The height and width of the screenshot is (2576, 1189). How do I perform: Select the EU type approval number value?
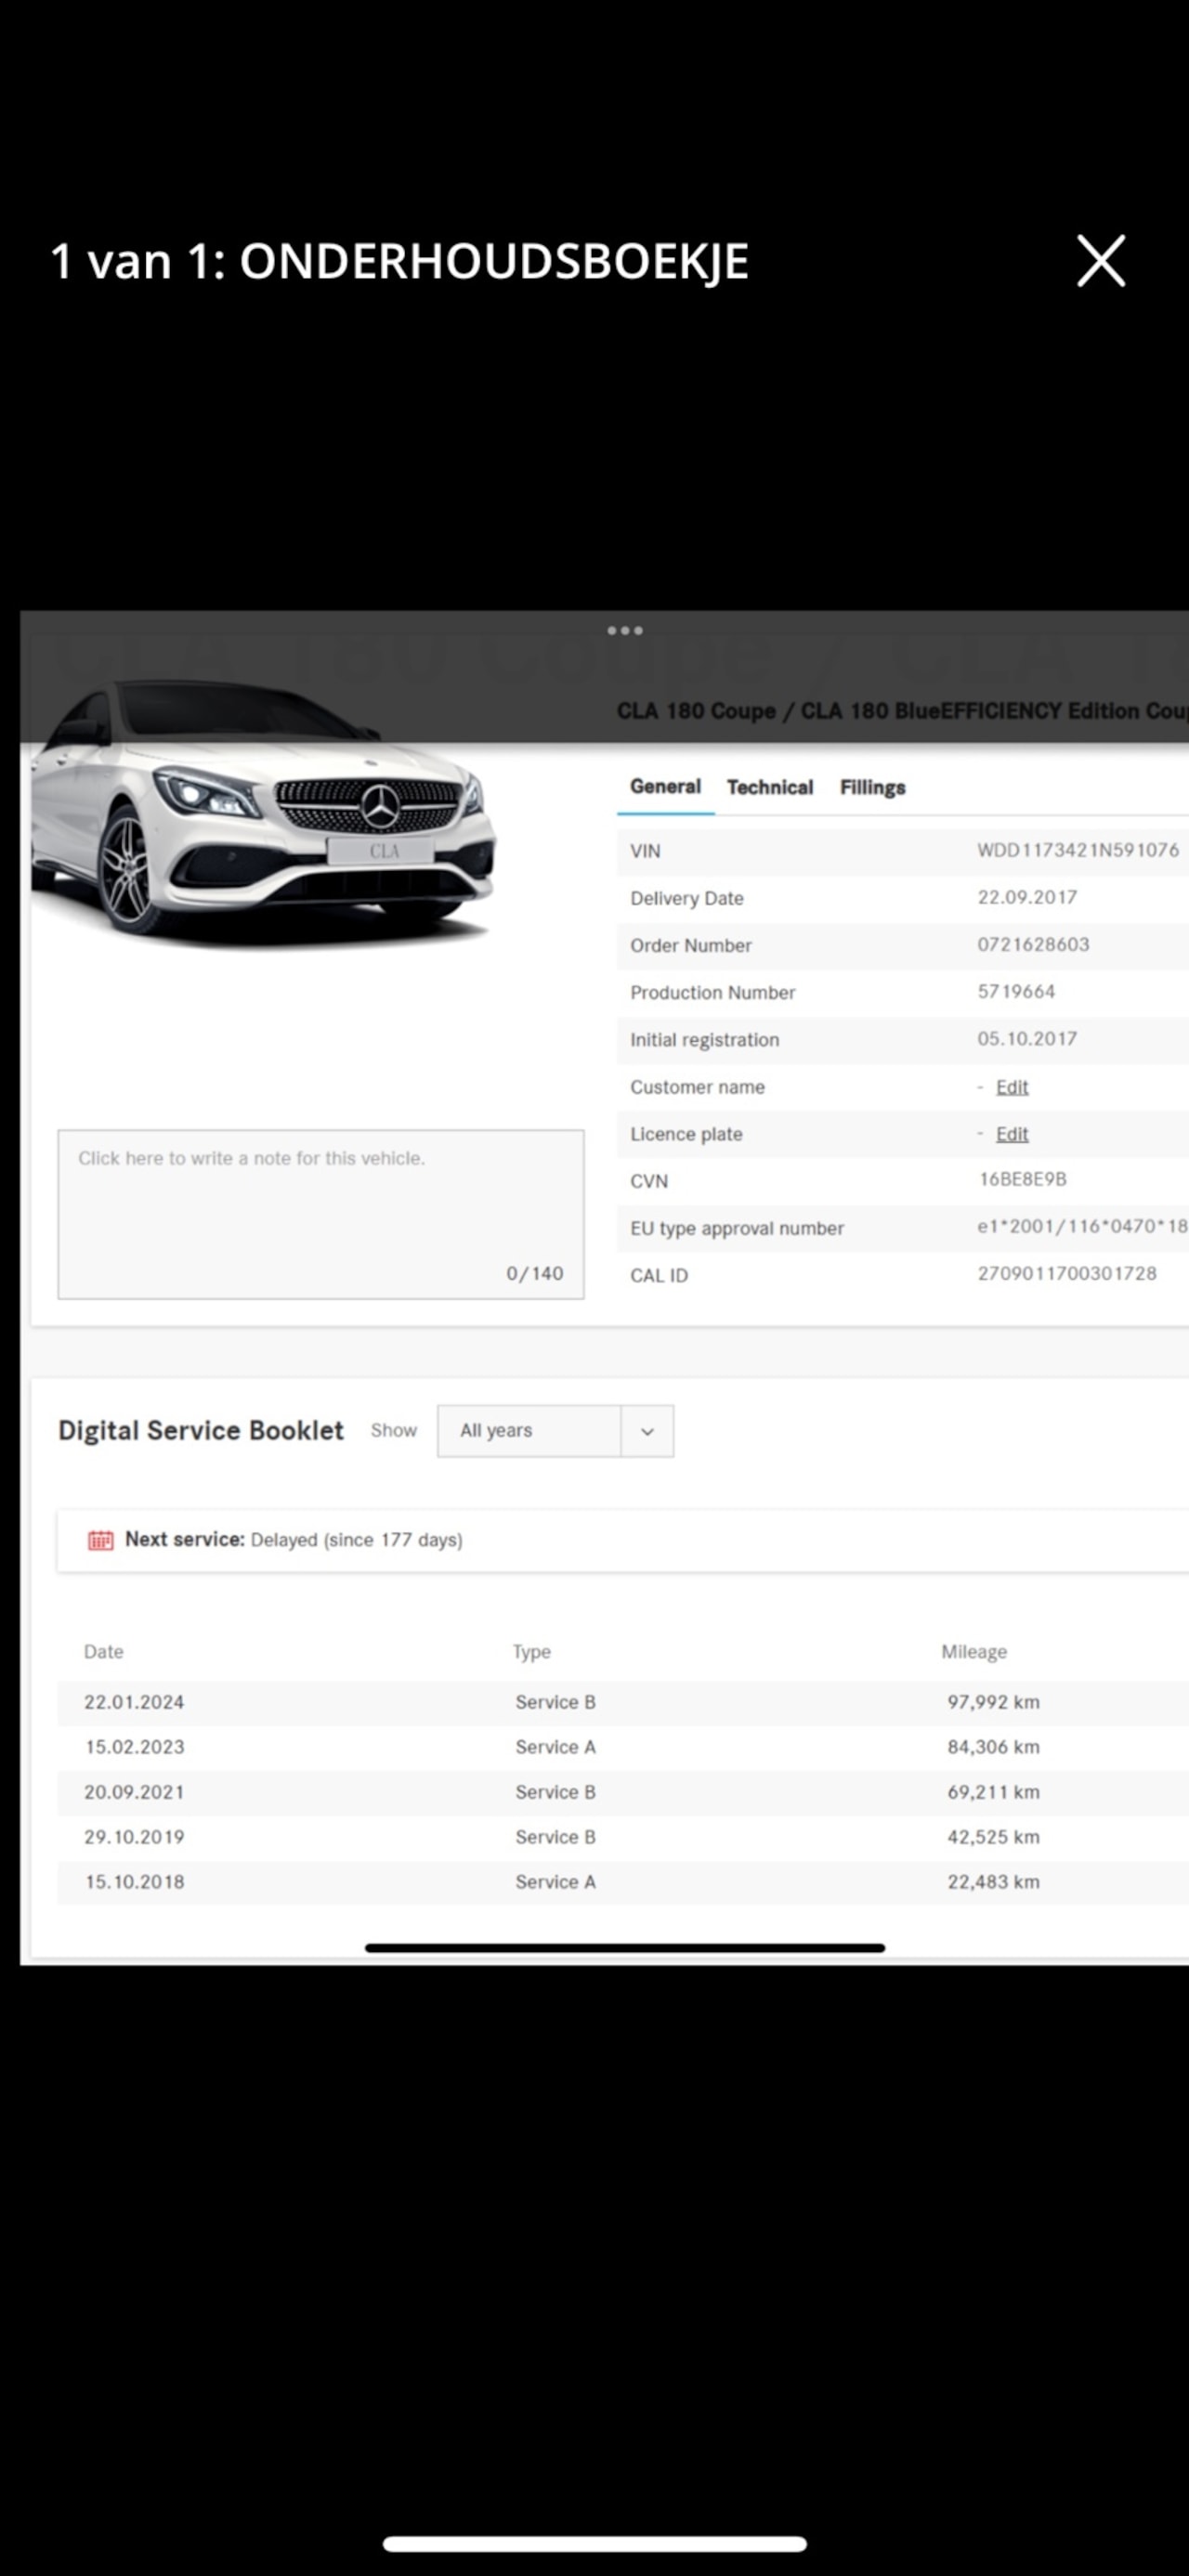point(1082,1226)
